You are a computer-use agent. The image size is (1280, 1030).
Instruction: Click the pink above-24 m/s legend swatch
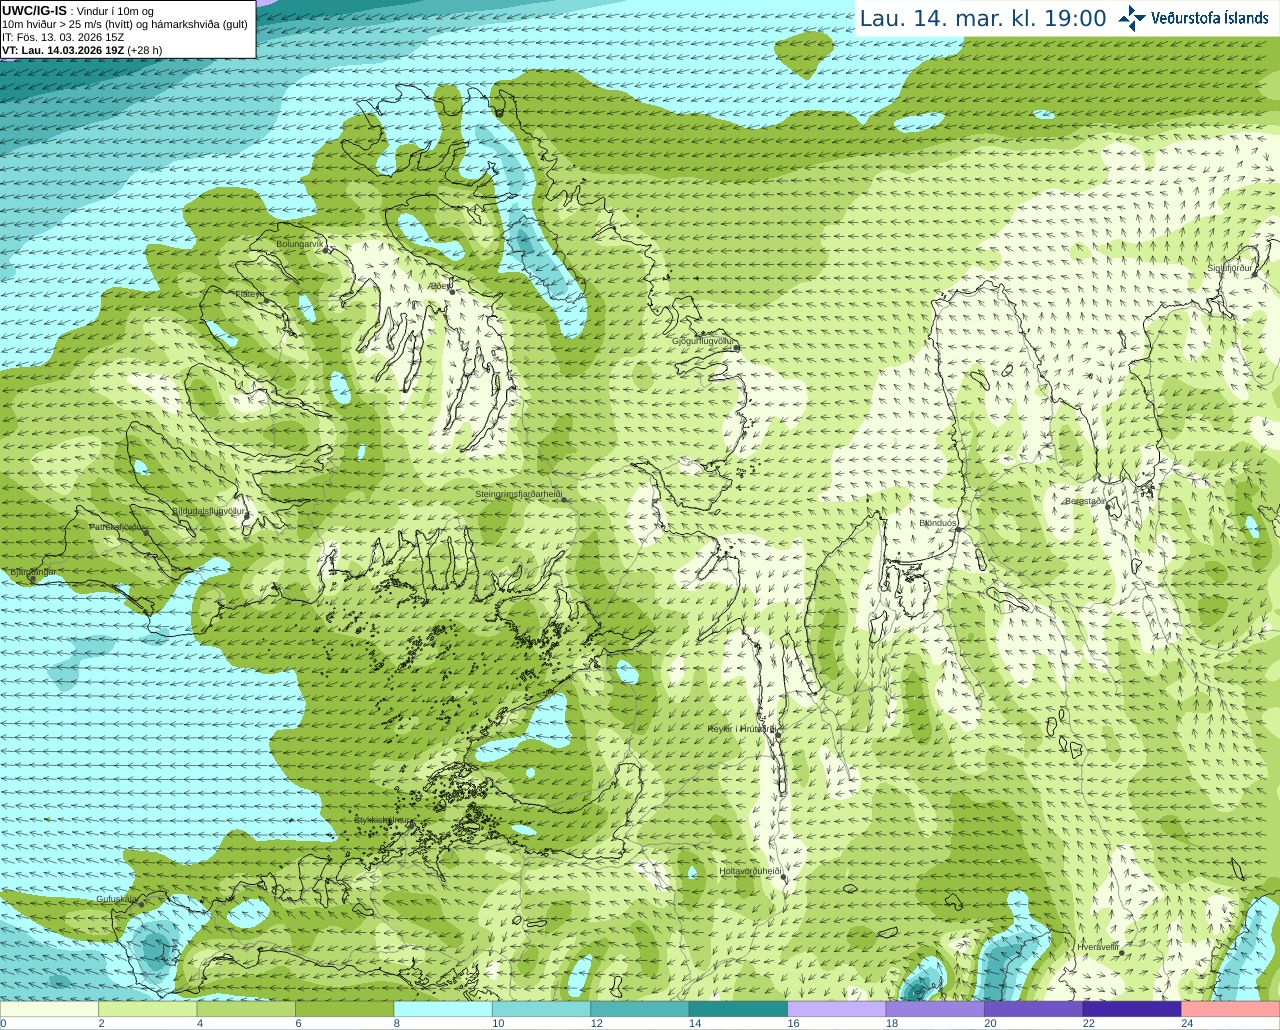pyautogui.click(x=1231, y=1009)
